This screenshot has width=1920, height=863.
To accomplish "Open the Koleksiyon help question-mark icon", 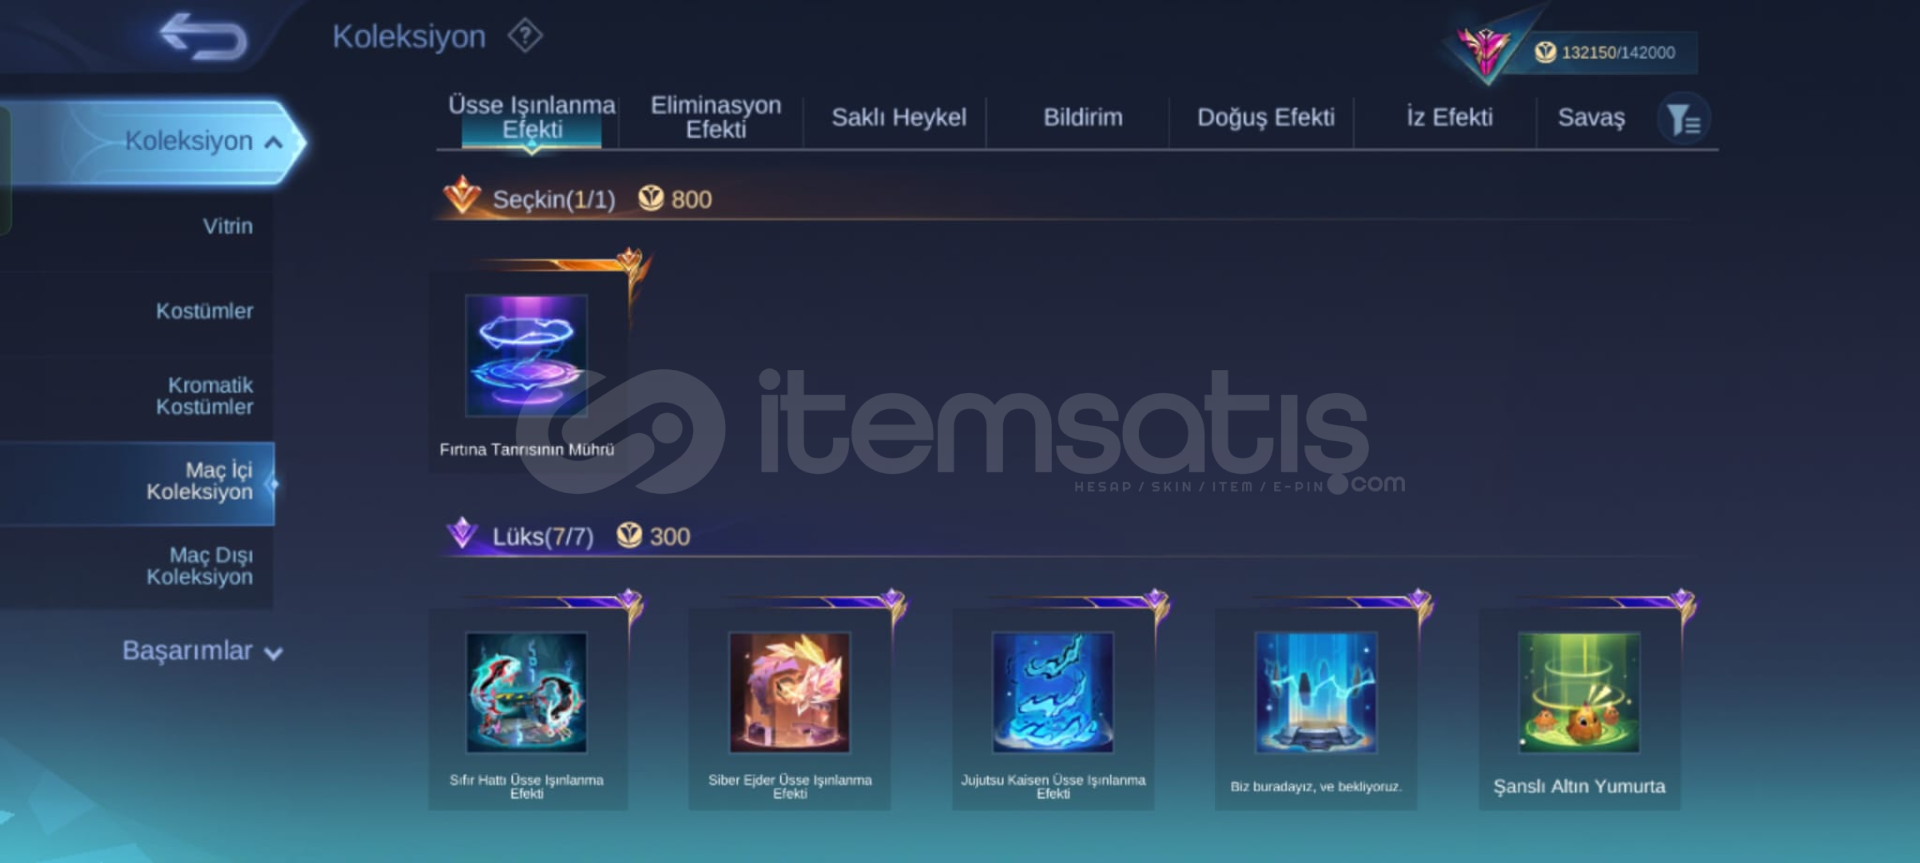I will (525, 37).
